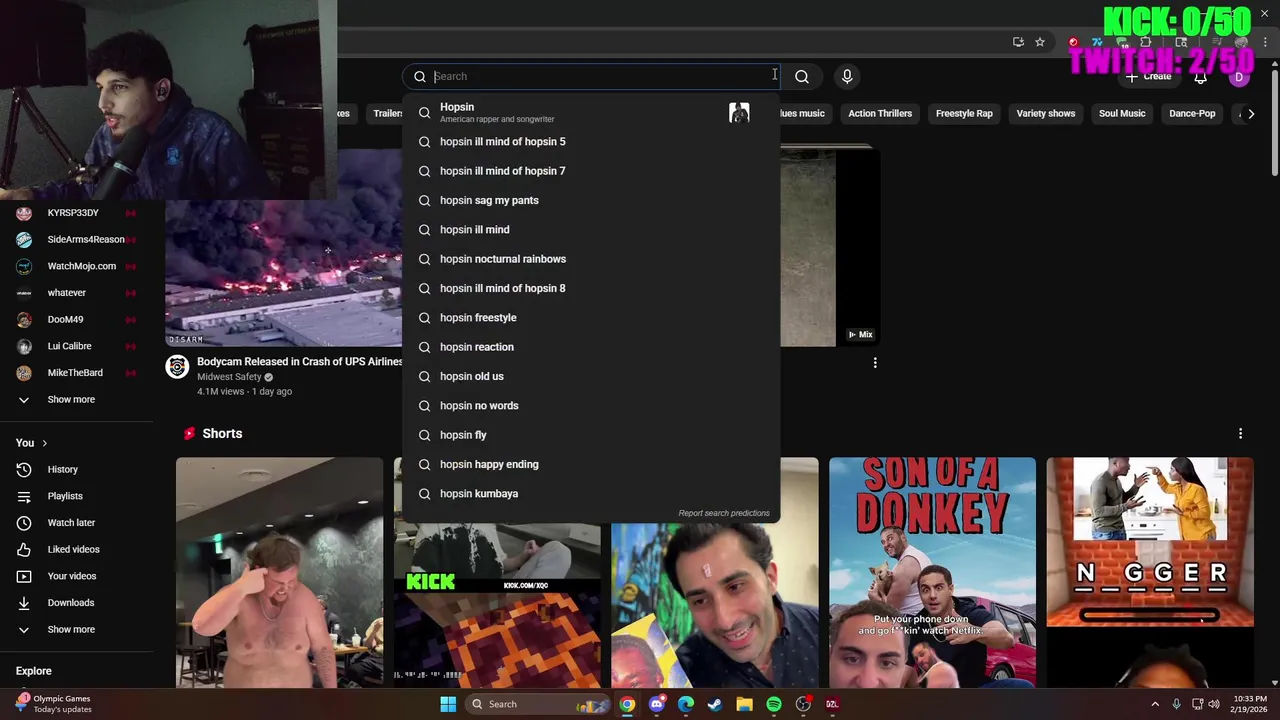
Task: Open Spotify from the taskbar
Action: pyautogui.click(x=773, y=704)
